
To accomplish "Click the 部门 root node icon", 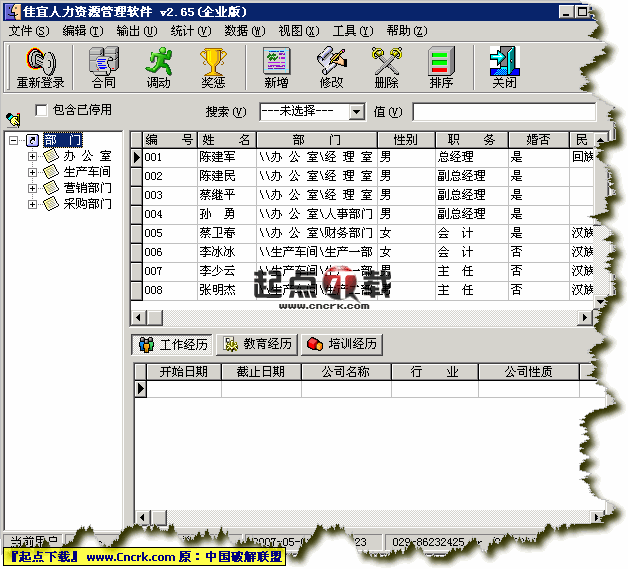I will (32, 140).
